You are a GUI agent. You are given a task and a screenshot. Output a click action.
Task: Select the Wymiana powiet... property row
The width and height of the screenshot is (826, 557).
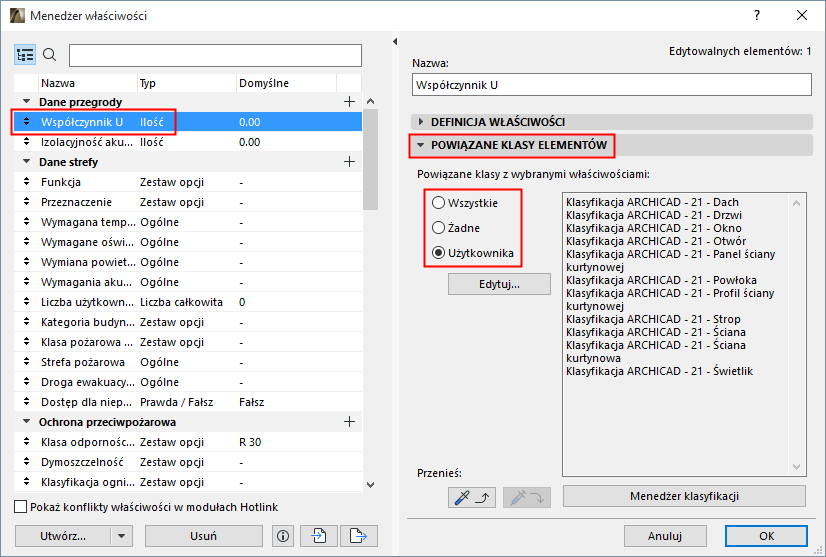coord(188,262)
